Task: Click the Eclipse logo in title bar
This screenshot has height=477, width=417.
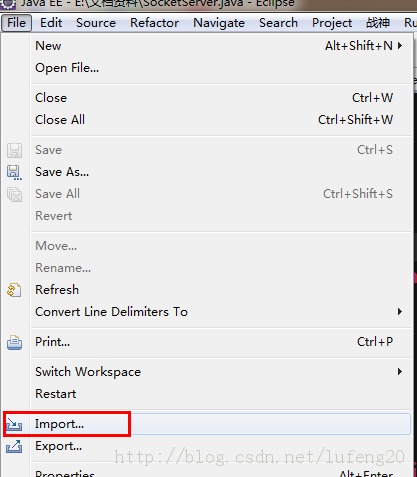Action: click(7, 4)
